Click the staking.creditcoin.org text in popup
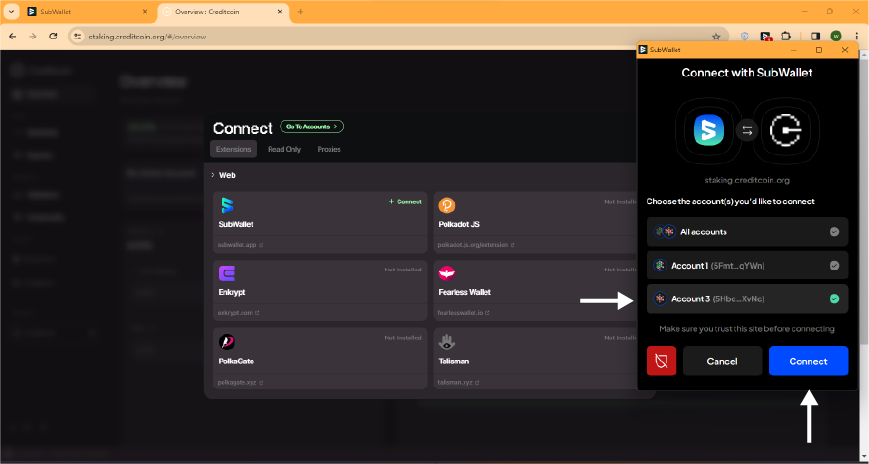Screen dimensions: 869x464 pyautogui.click(x=747, y=180)
